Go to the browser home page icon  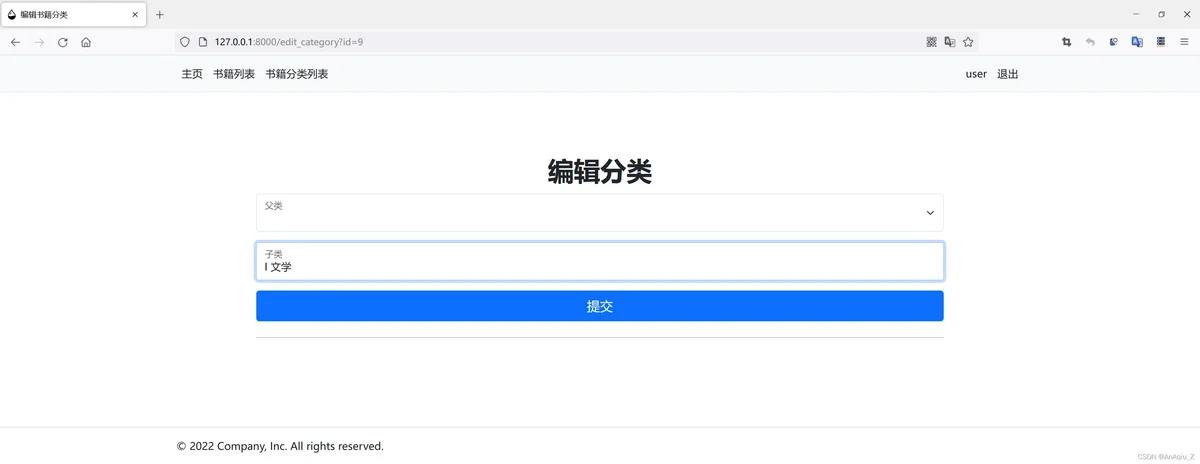(86, 42)
